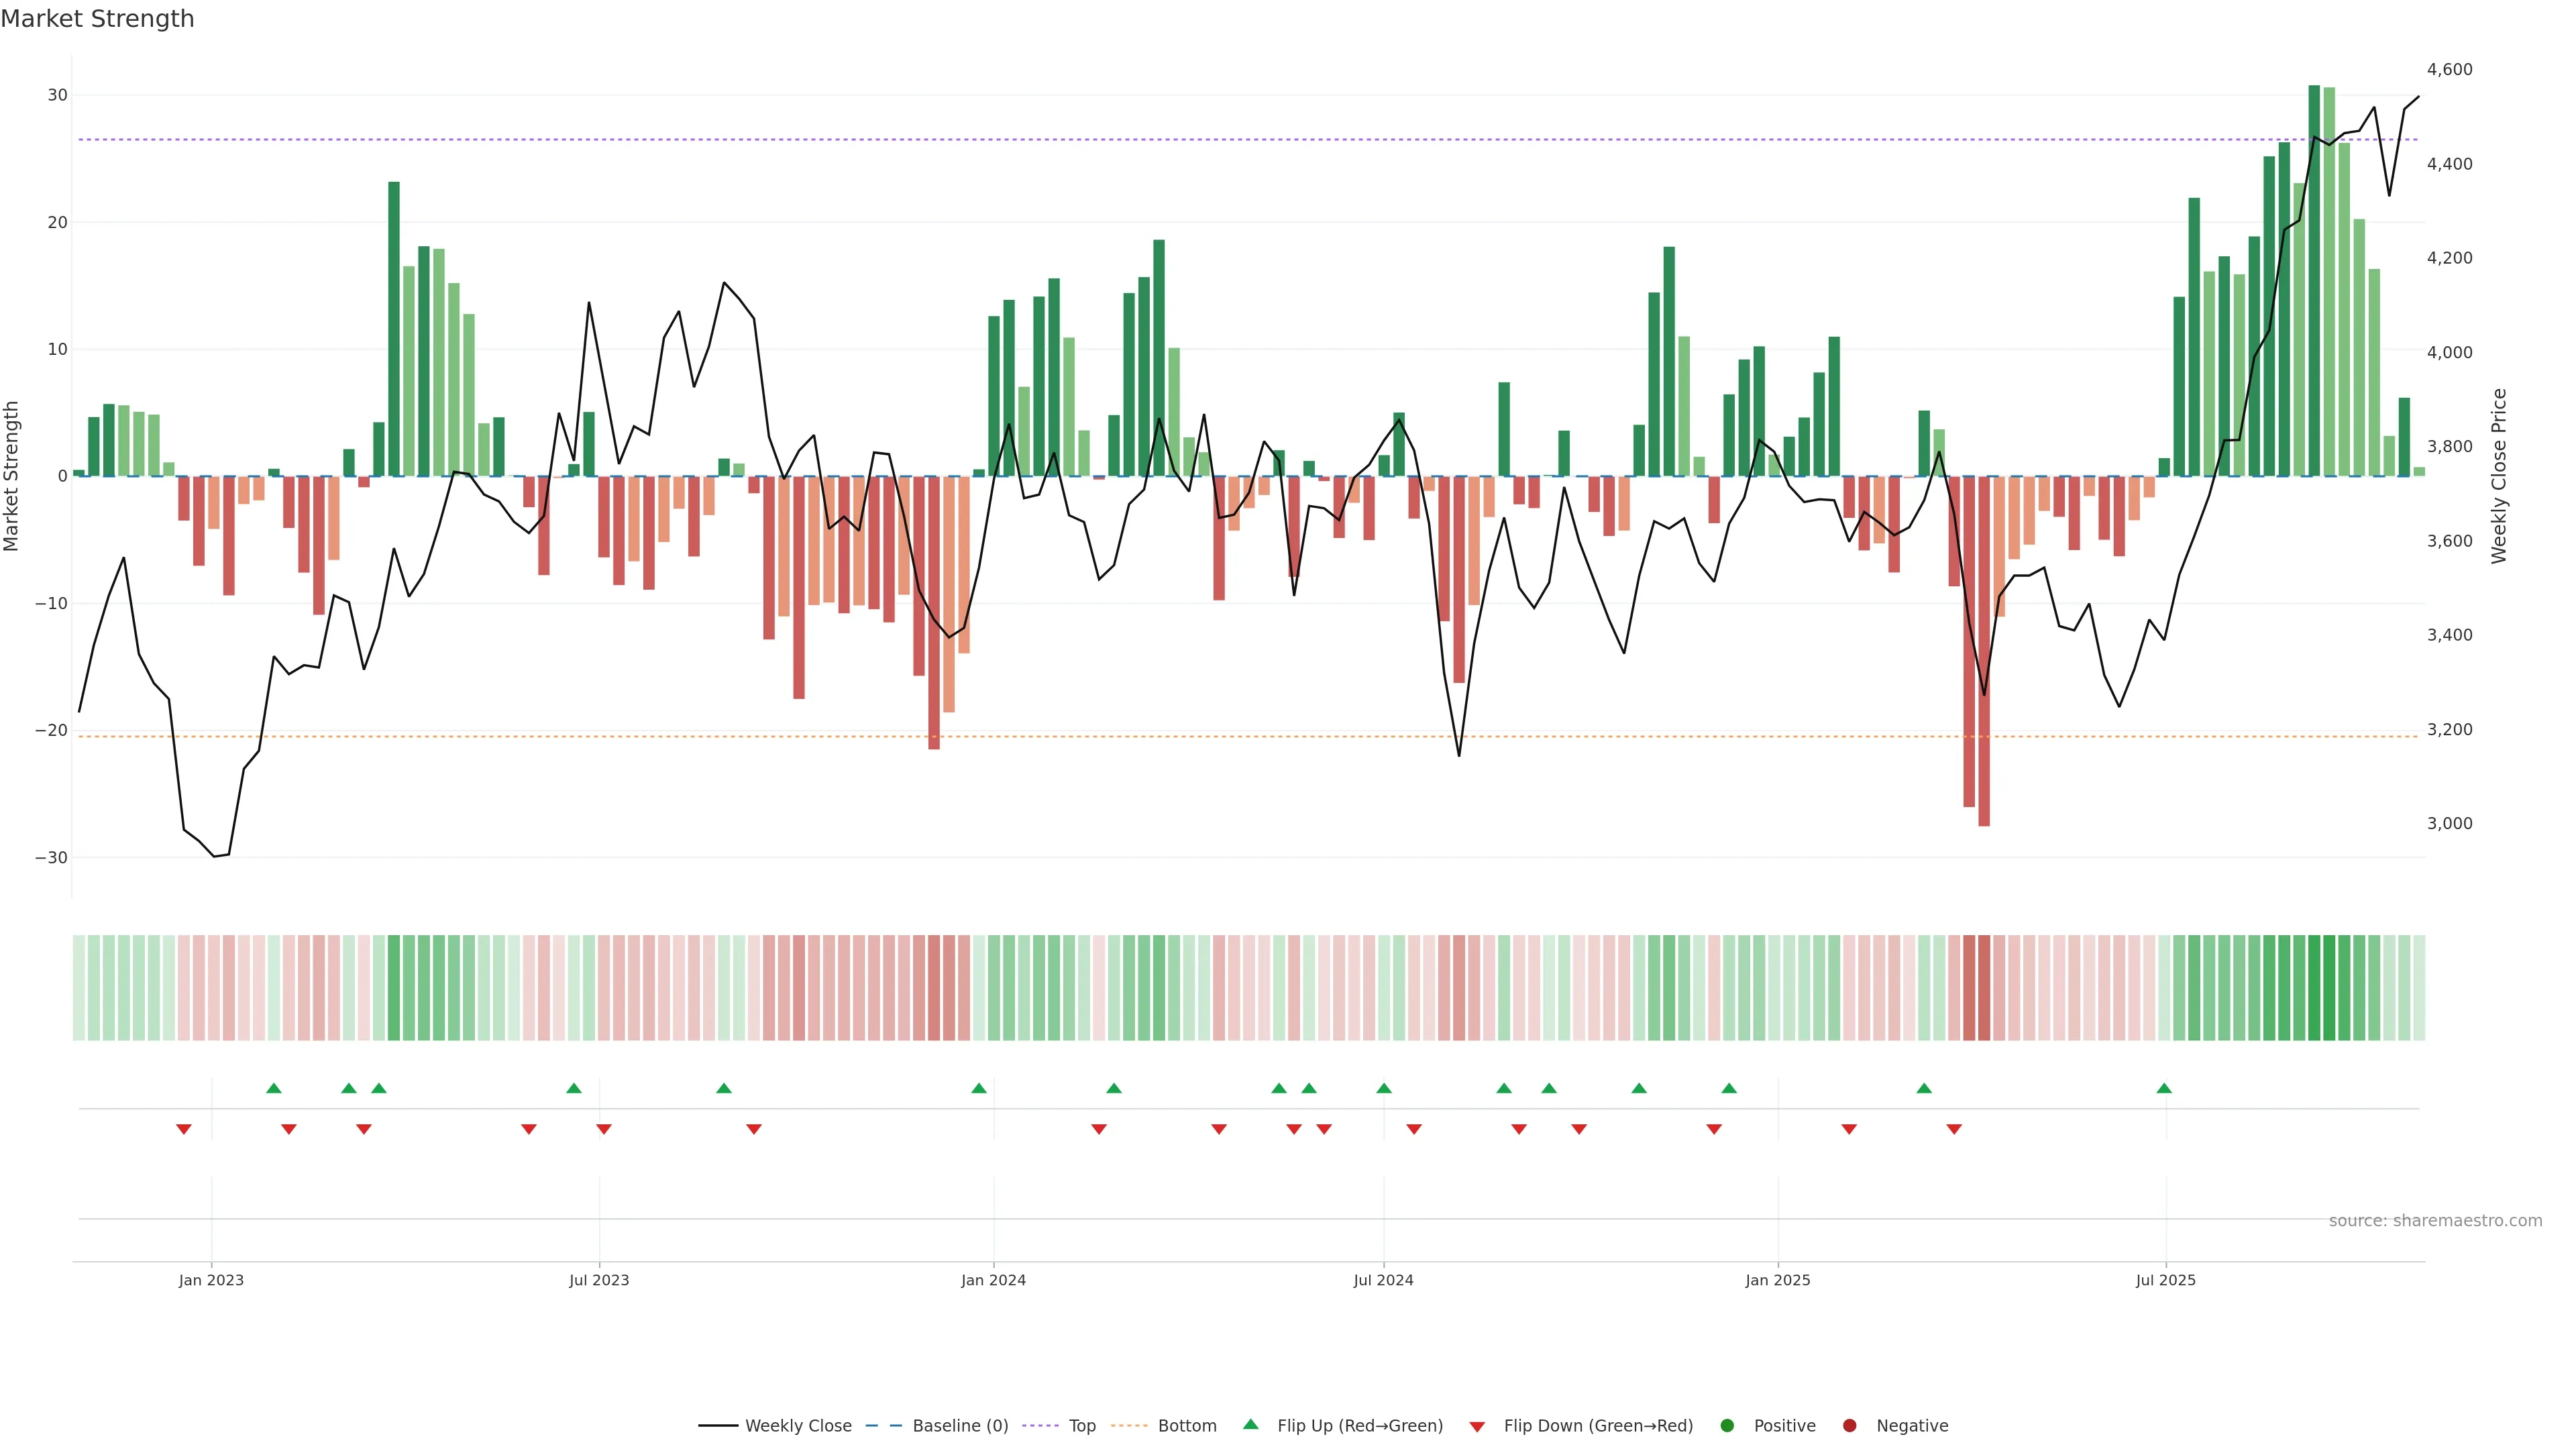
Task: Click the first red flip-down triangle marker
Action: coord(184,1129)
